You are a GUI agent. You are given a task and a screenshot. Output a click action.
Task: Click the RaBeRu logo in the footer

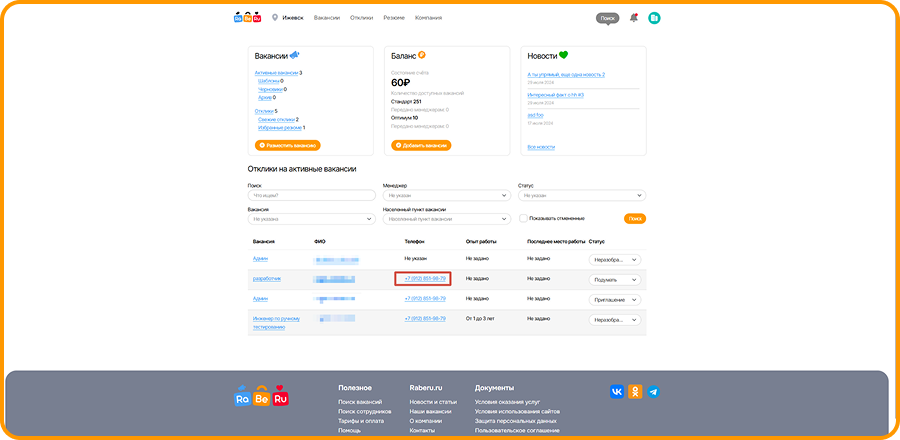[x=261, y=397]
